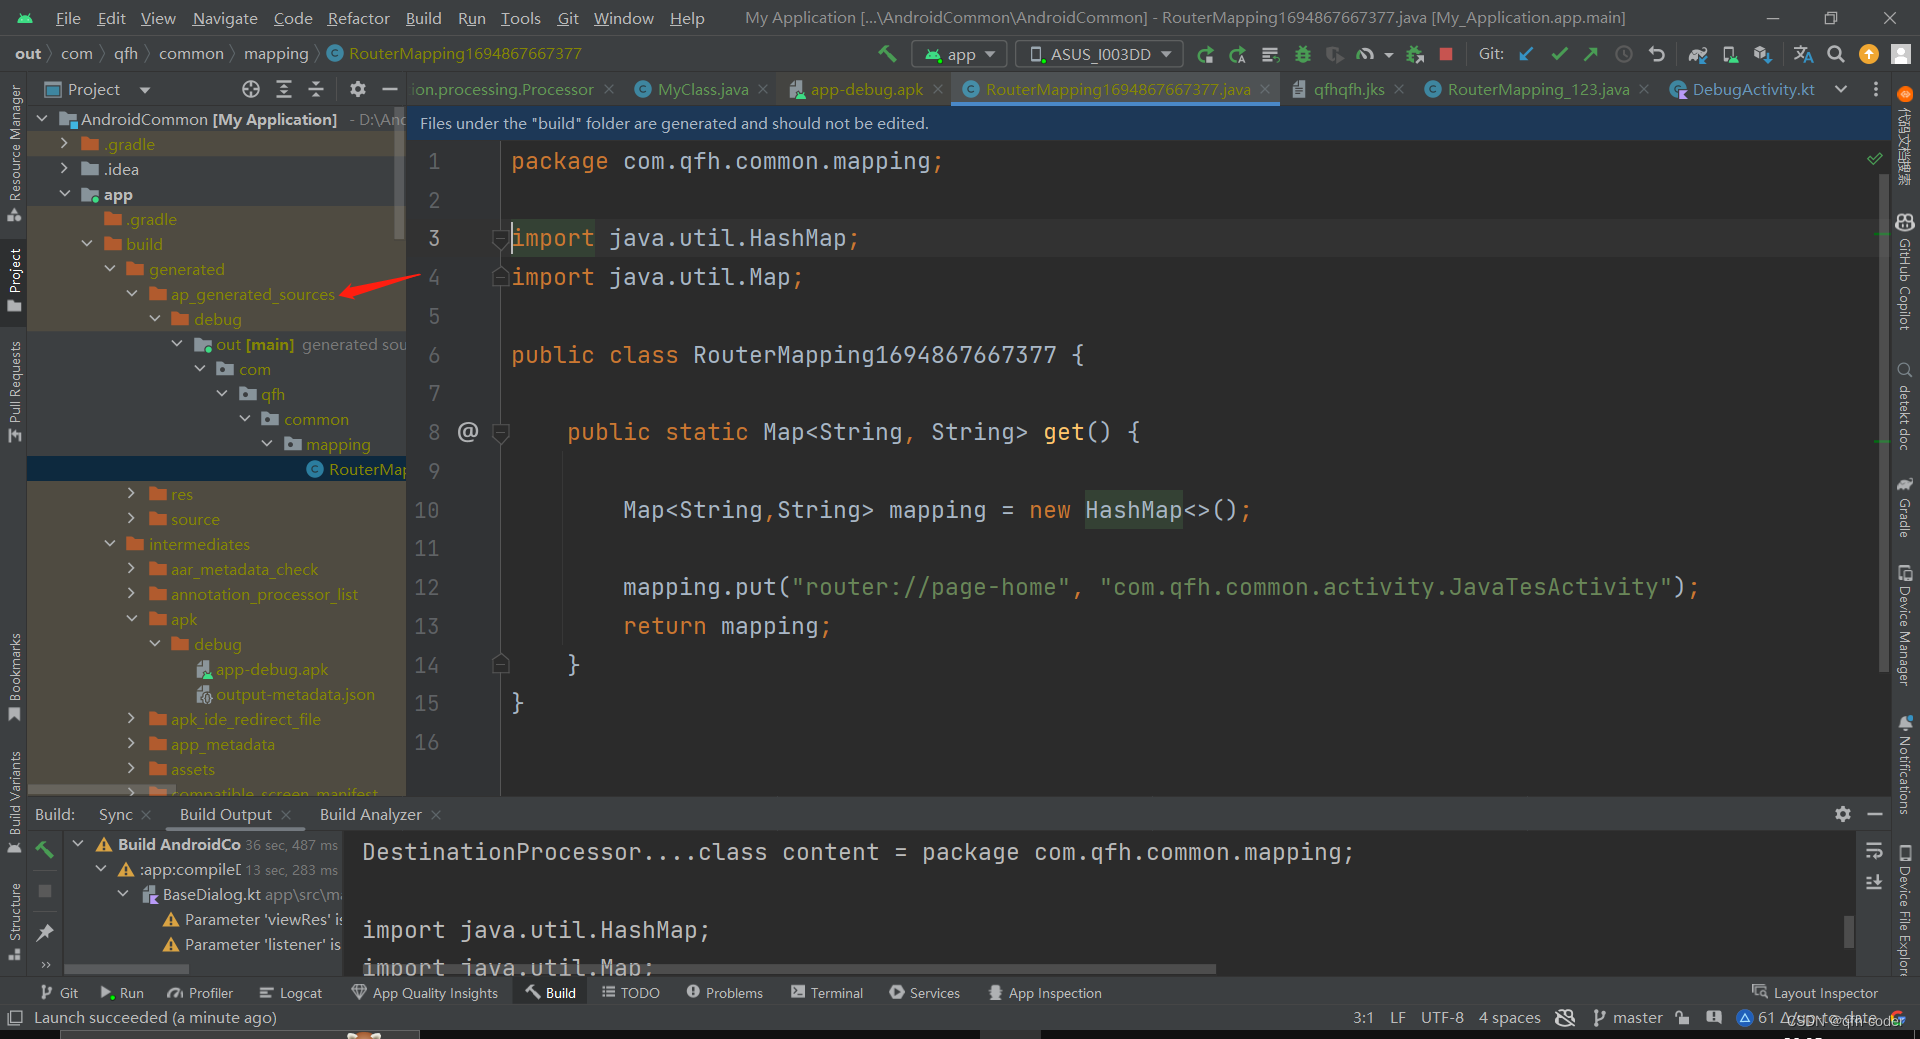Click the Git Commit checkmark icon

click(x=1559, y=54)
